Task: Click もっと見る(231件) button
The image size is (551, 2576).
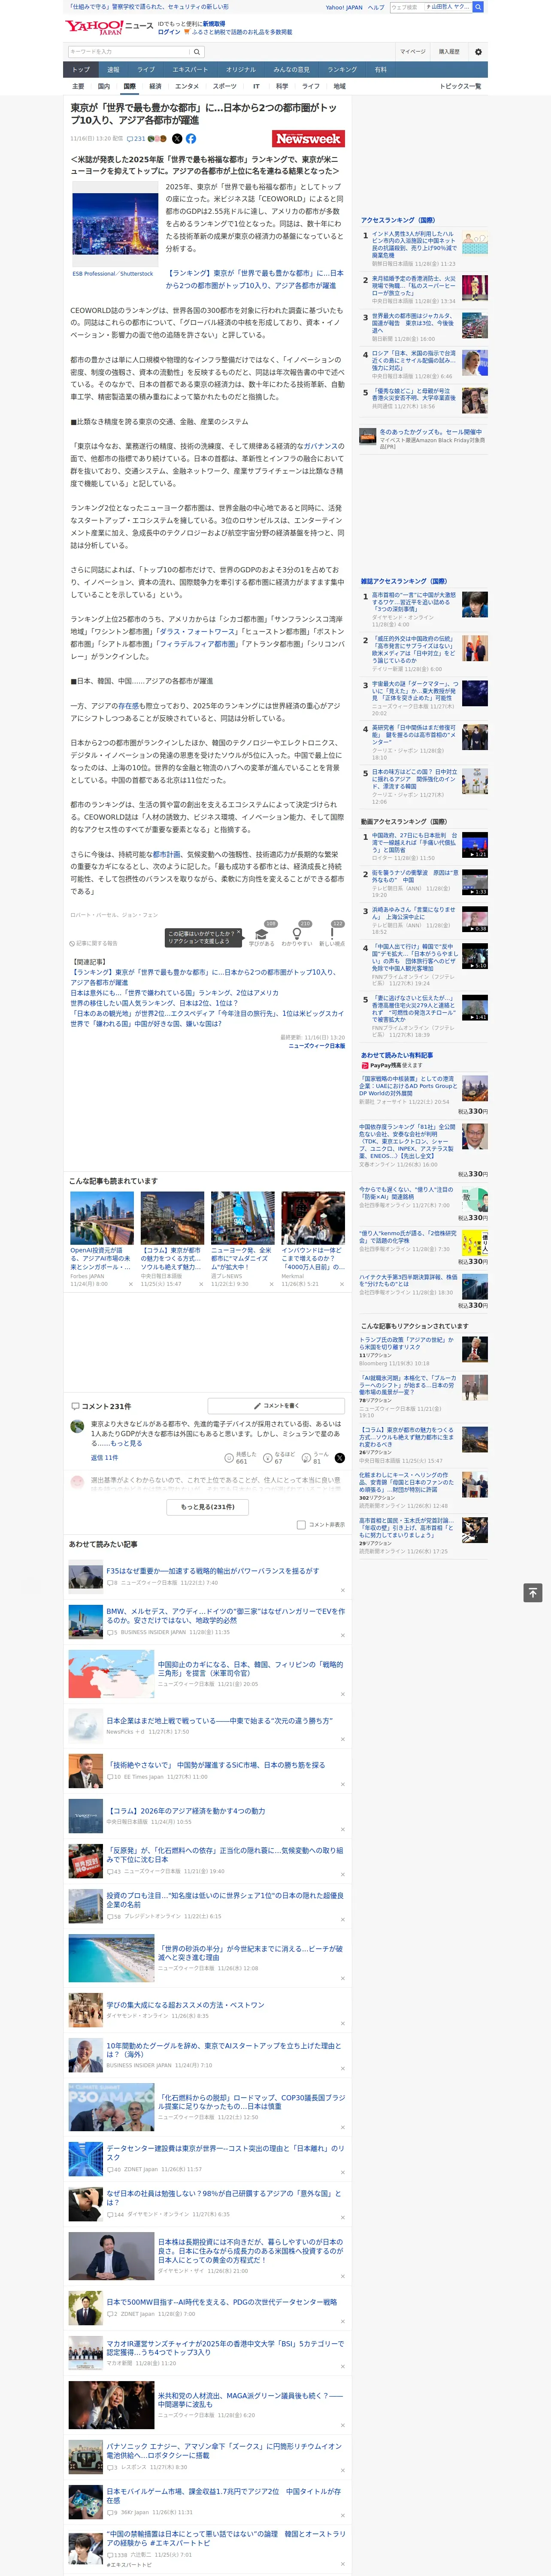Action: click(207, 1506)
